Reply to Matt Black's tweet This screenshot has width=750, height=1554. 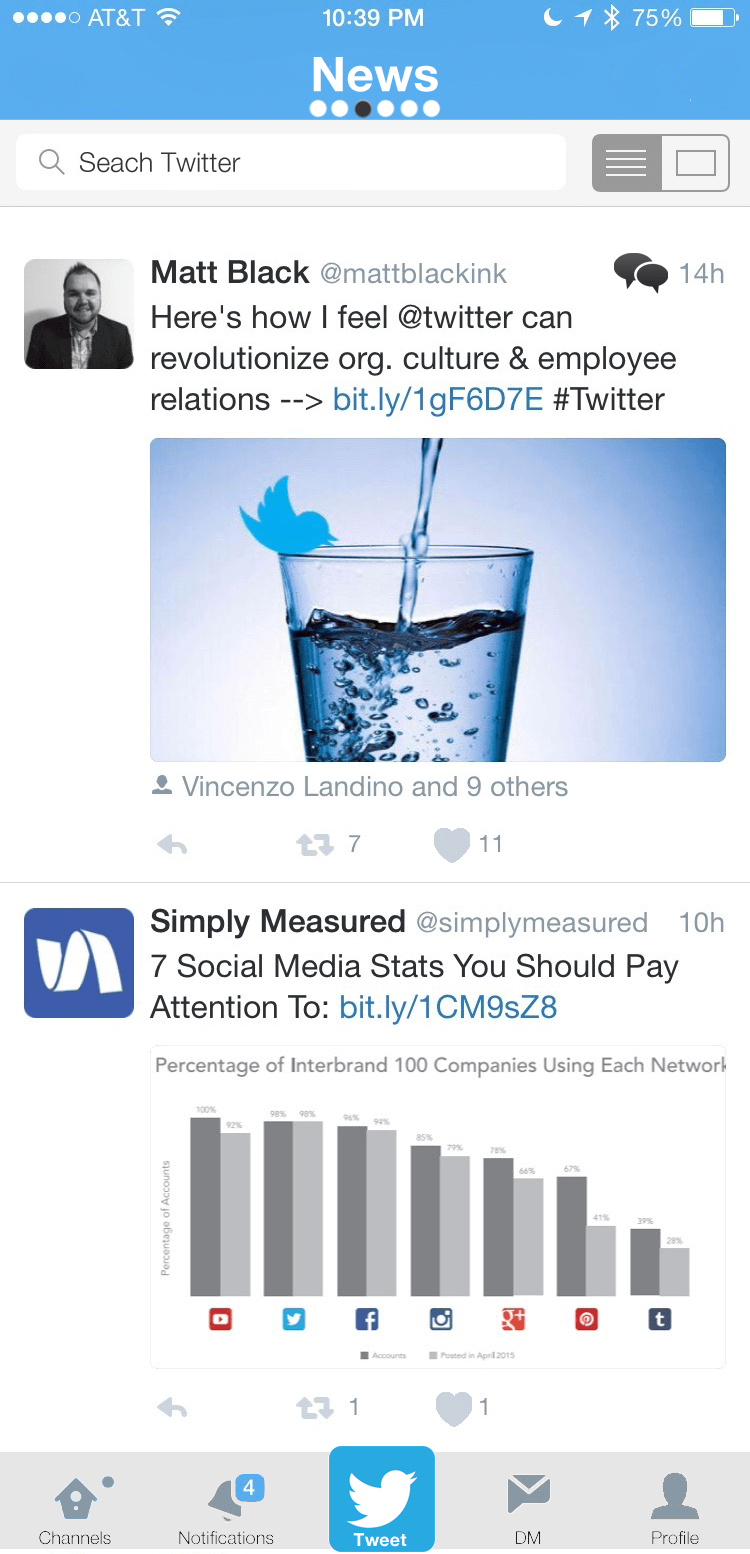coord(172,845)
